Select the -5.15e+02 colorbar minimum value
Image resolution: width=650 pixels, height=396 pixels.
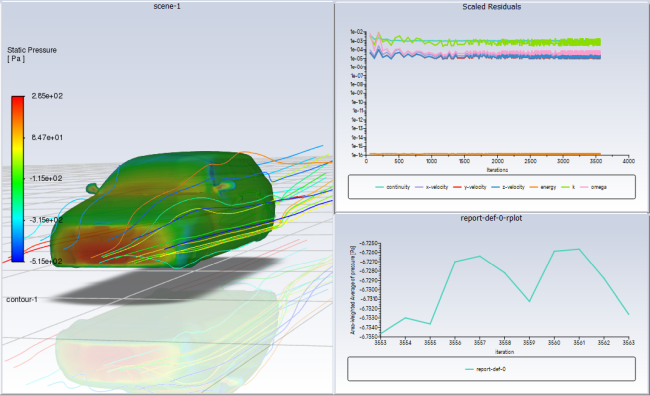[x=46, y=261]
